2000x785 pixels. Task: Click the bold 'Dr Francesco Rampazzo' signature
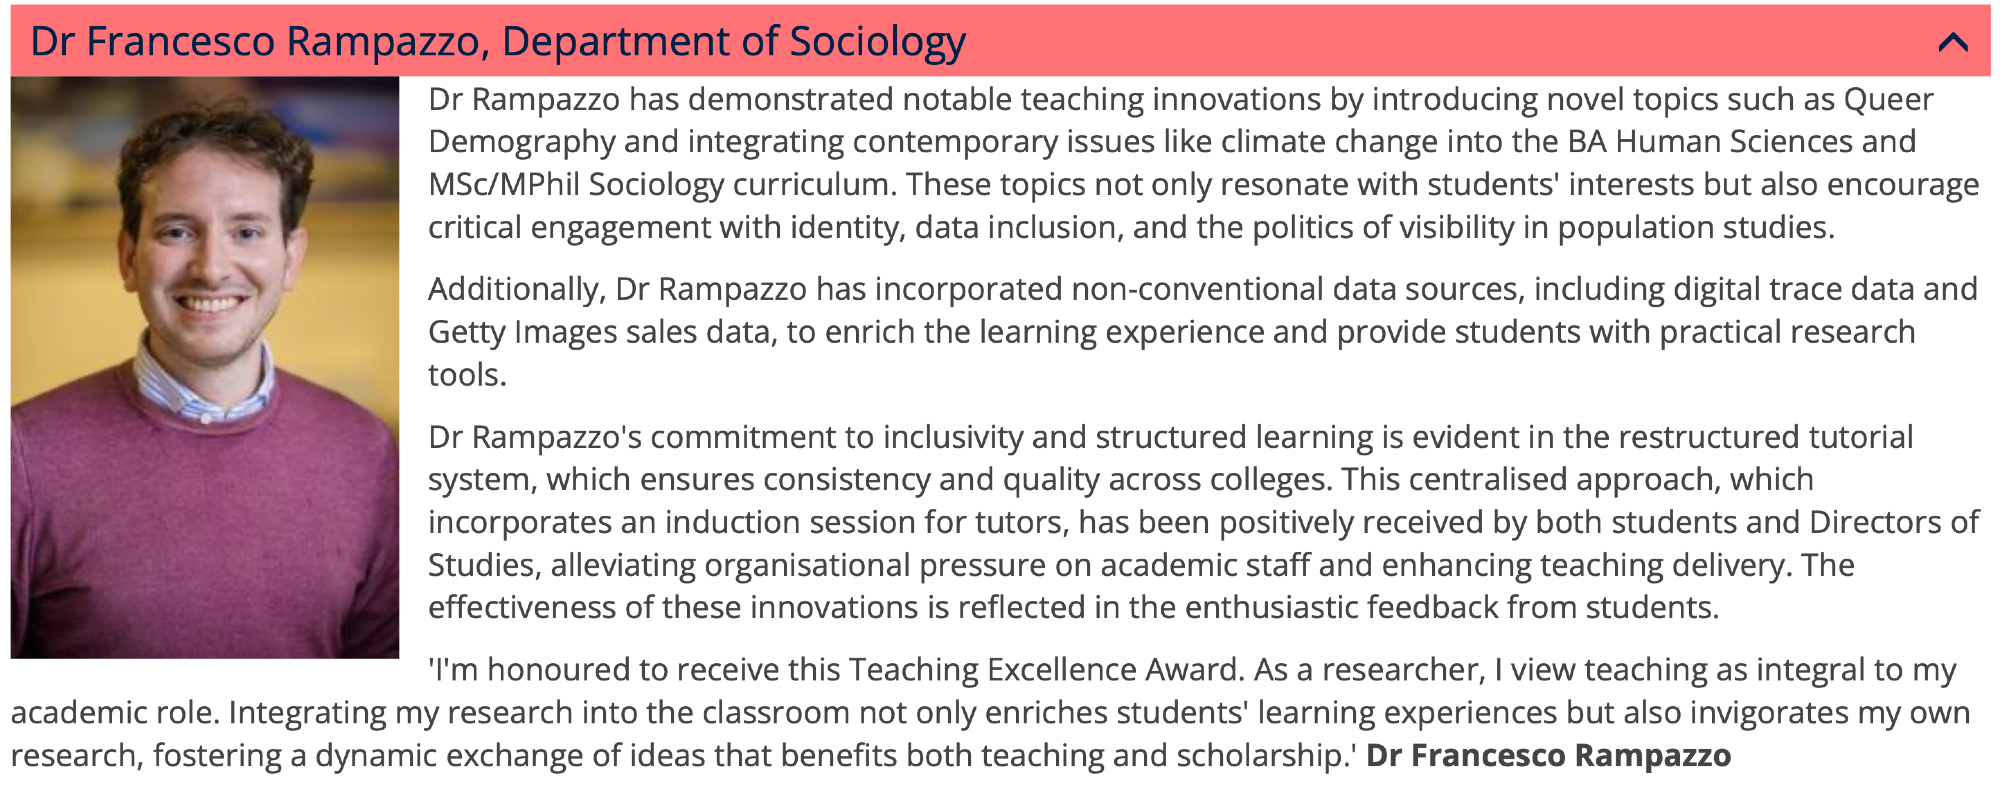[1548, 755]
